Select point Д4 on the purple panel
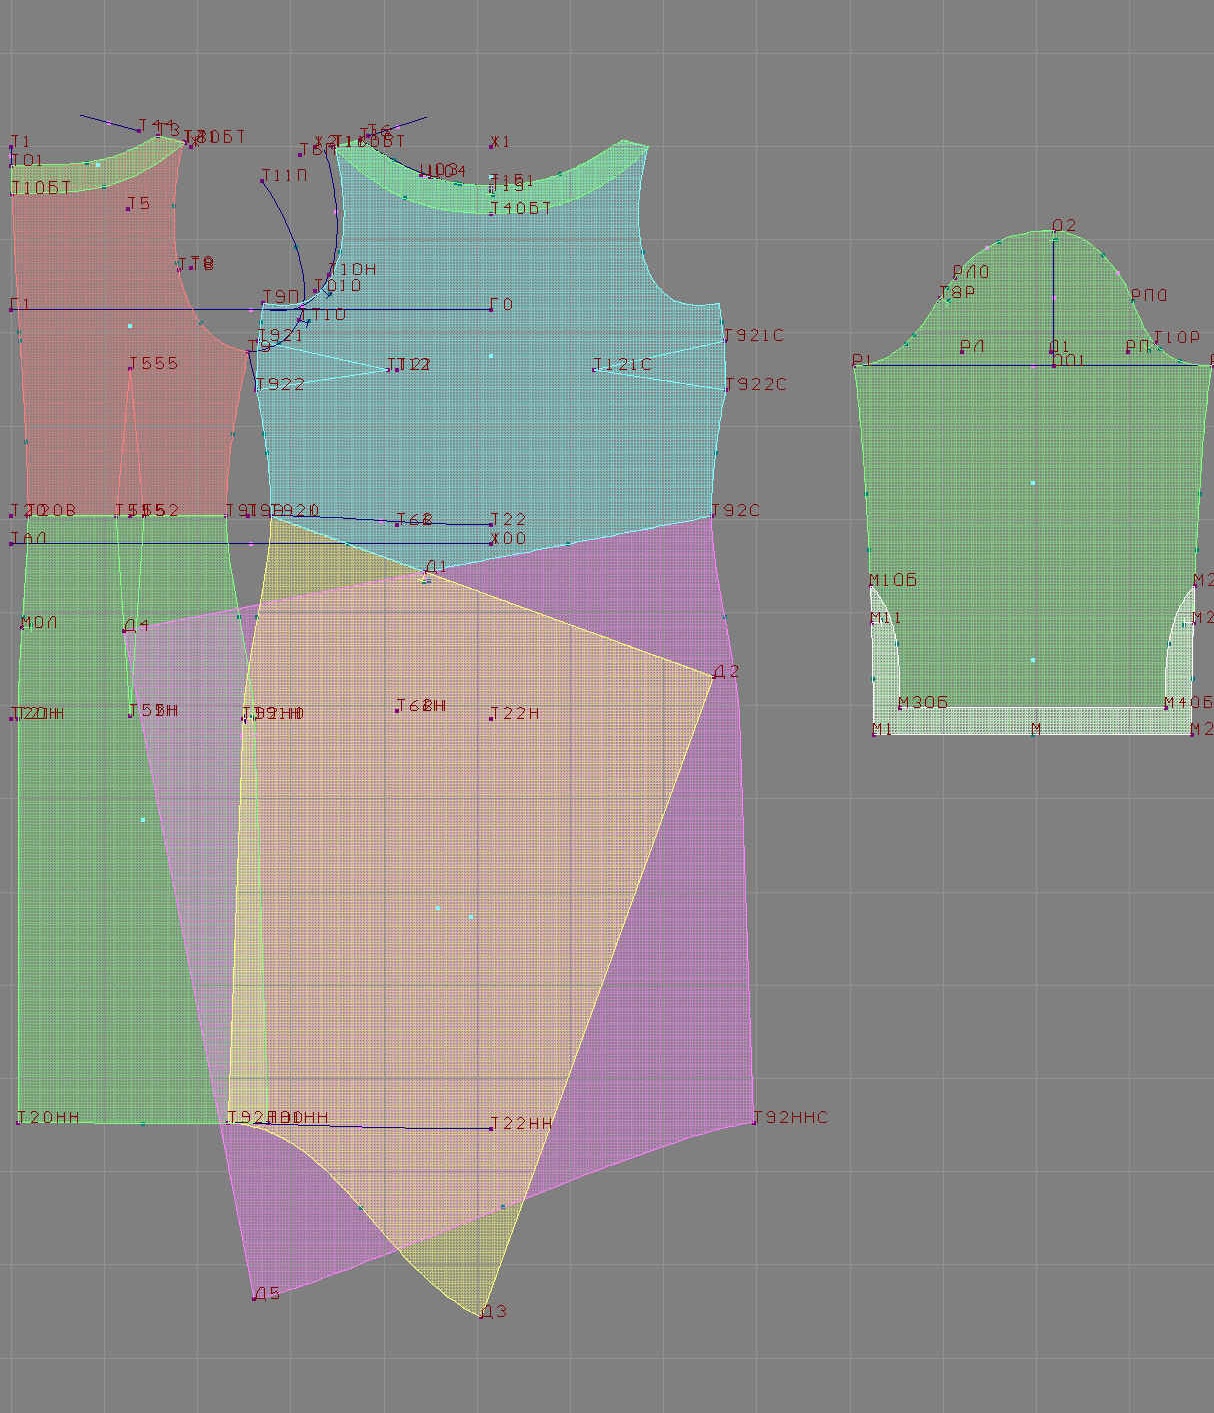The height and width of the screenshot is (1413, 1214). point(124,631)
